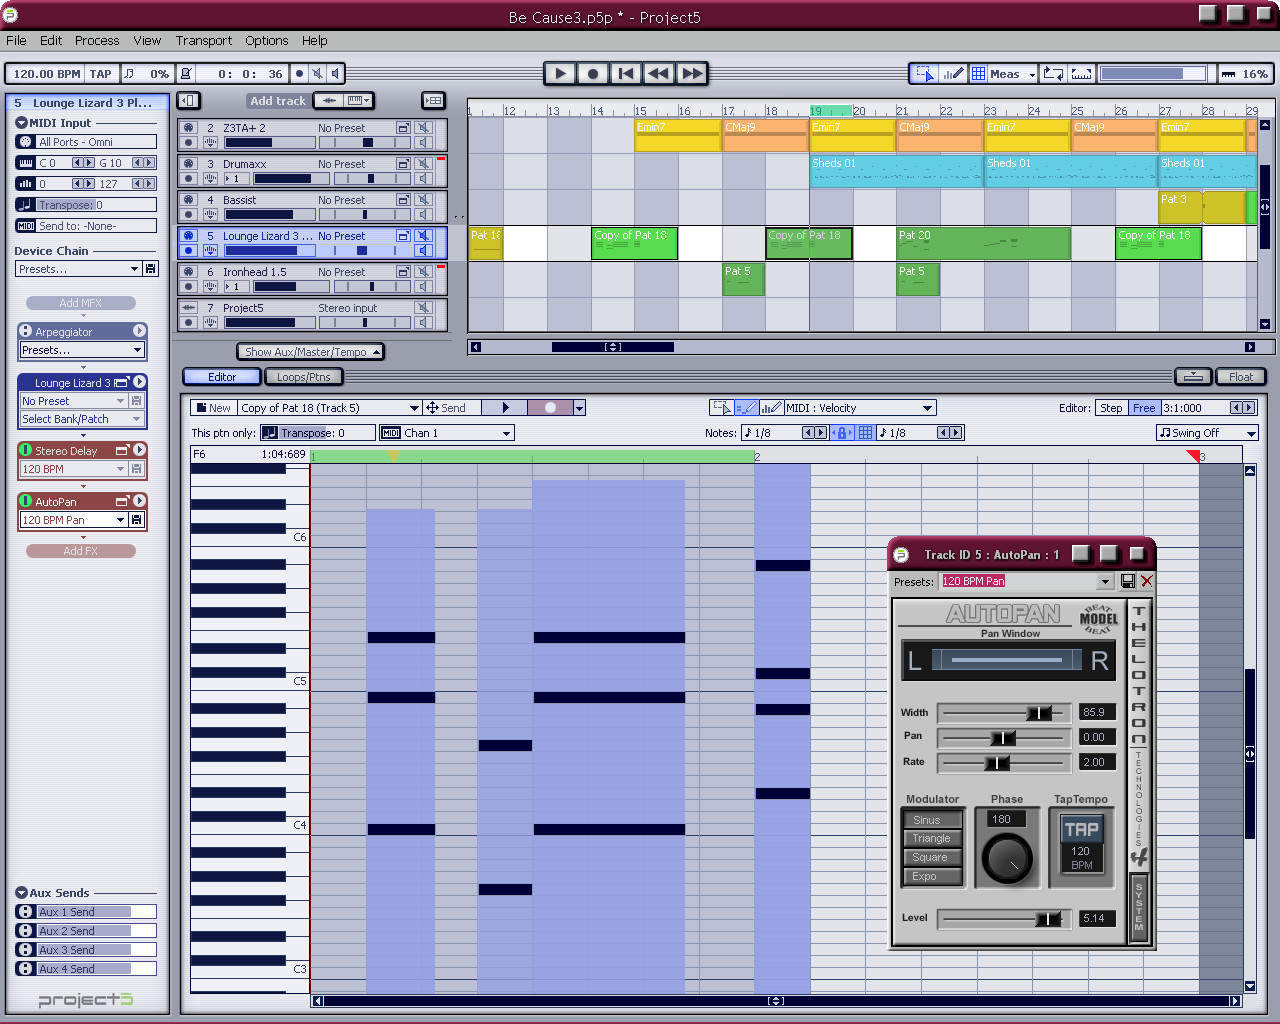Click the Aux 1 Send power icon
Viewport: 1280px width, 1024px height.
[25, 912]
